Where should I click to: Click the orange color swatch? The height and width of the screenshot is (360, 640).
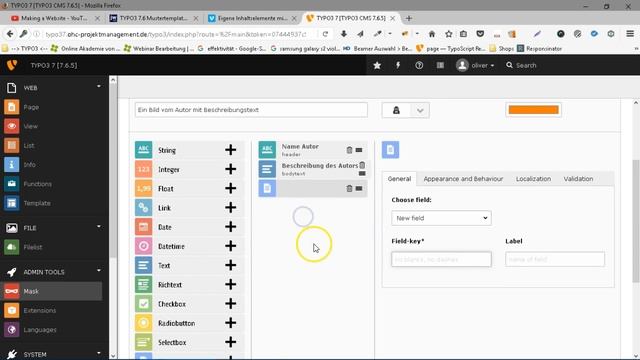[533, 110]
